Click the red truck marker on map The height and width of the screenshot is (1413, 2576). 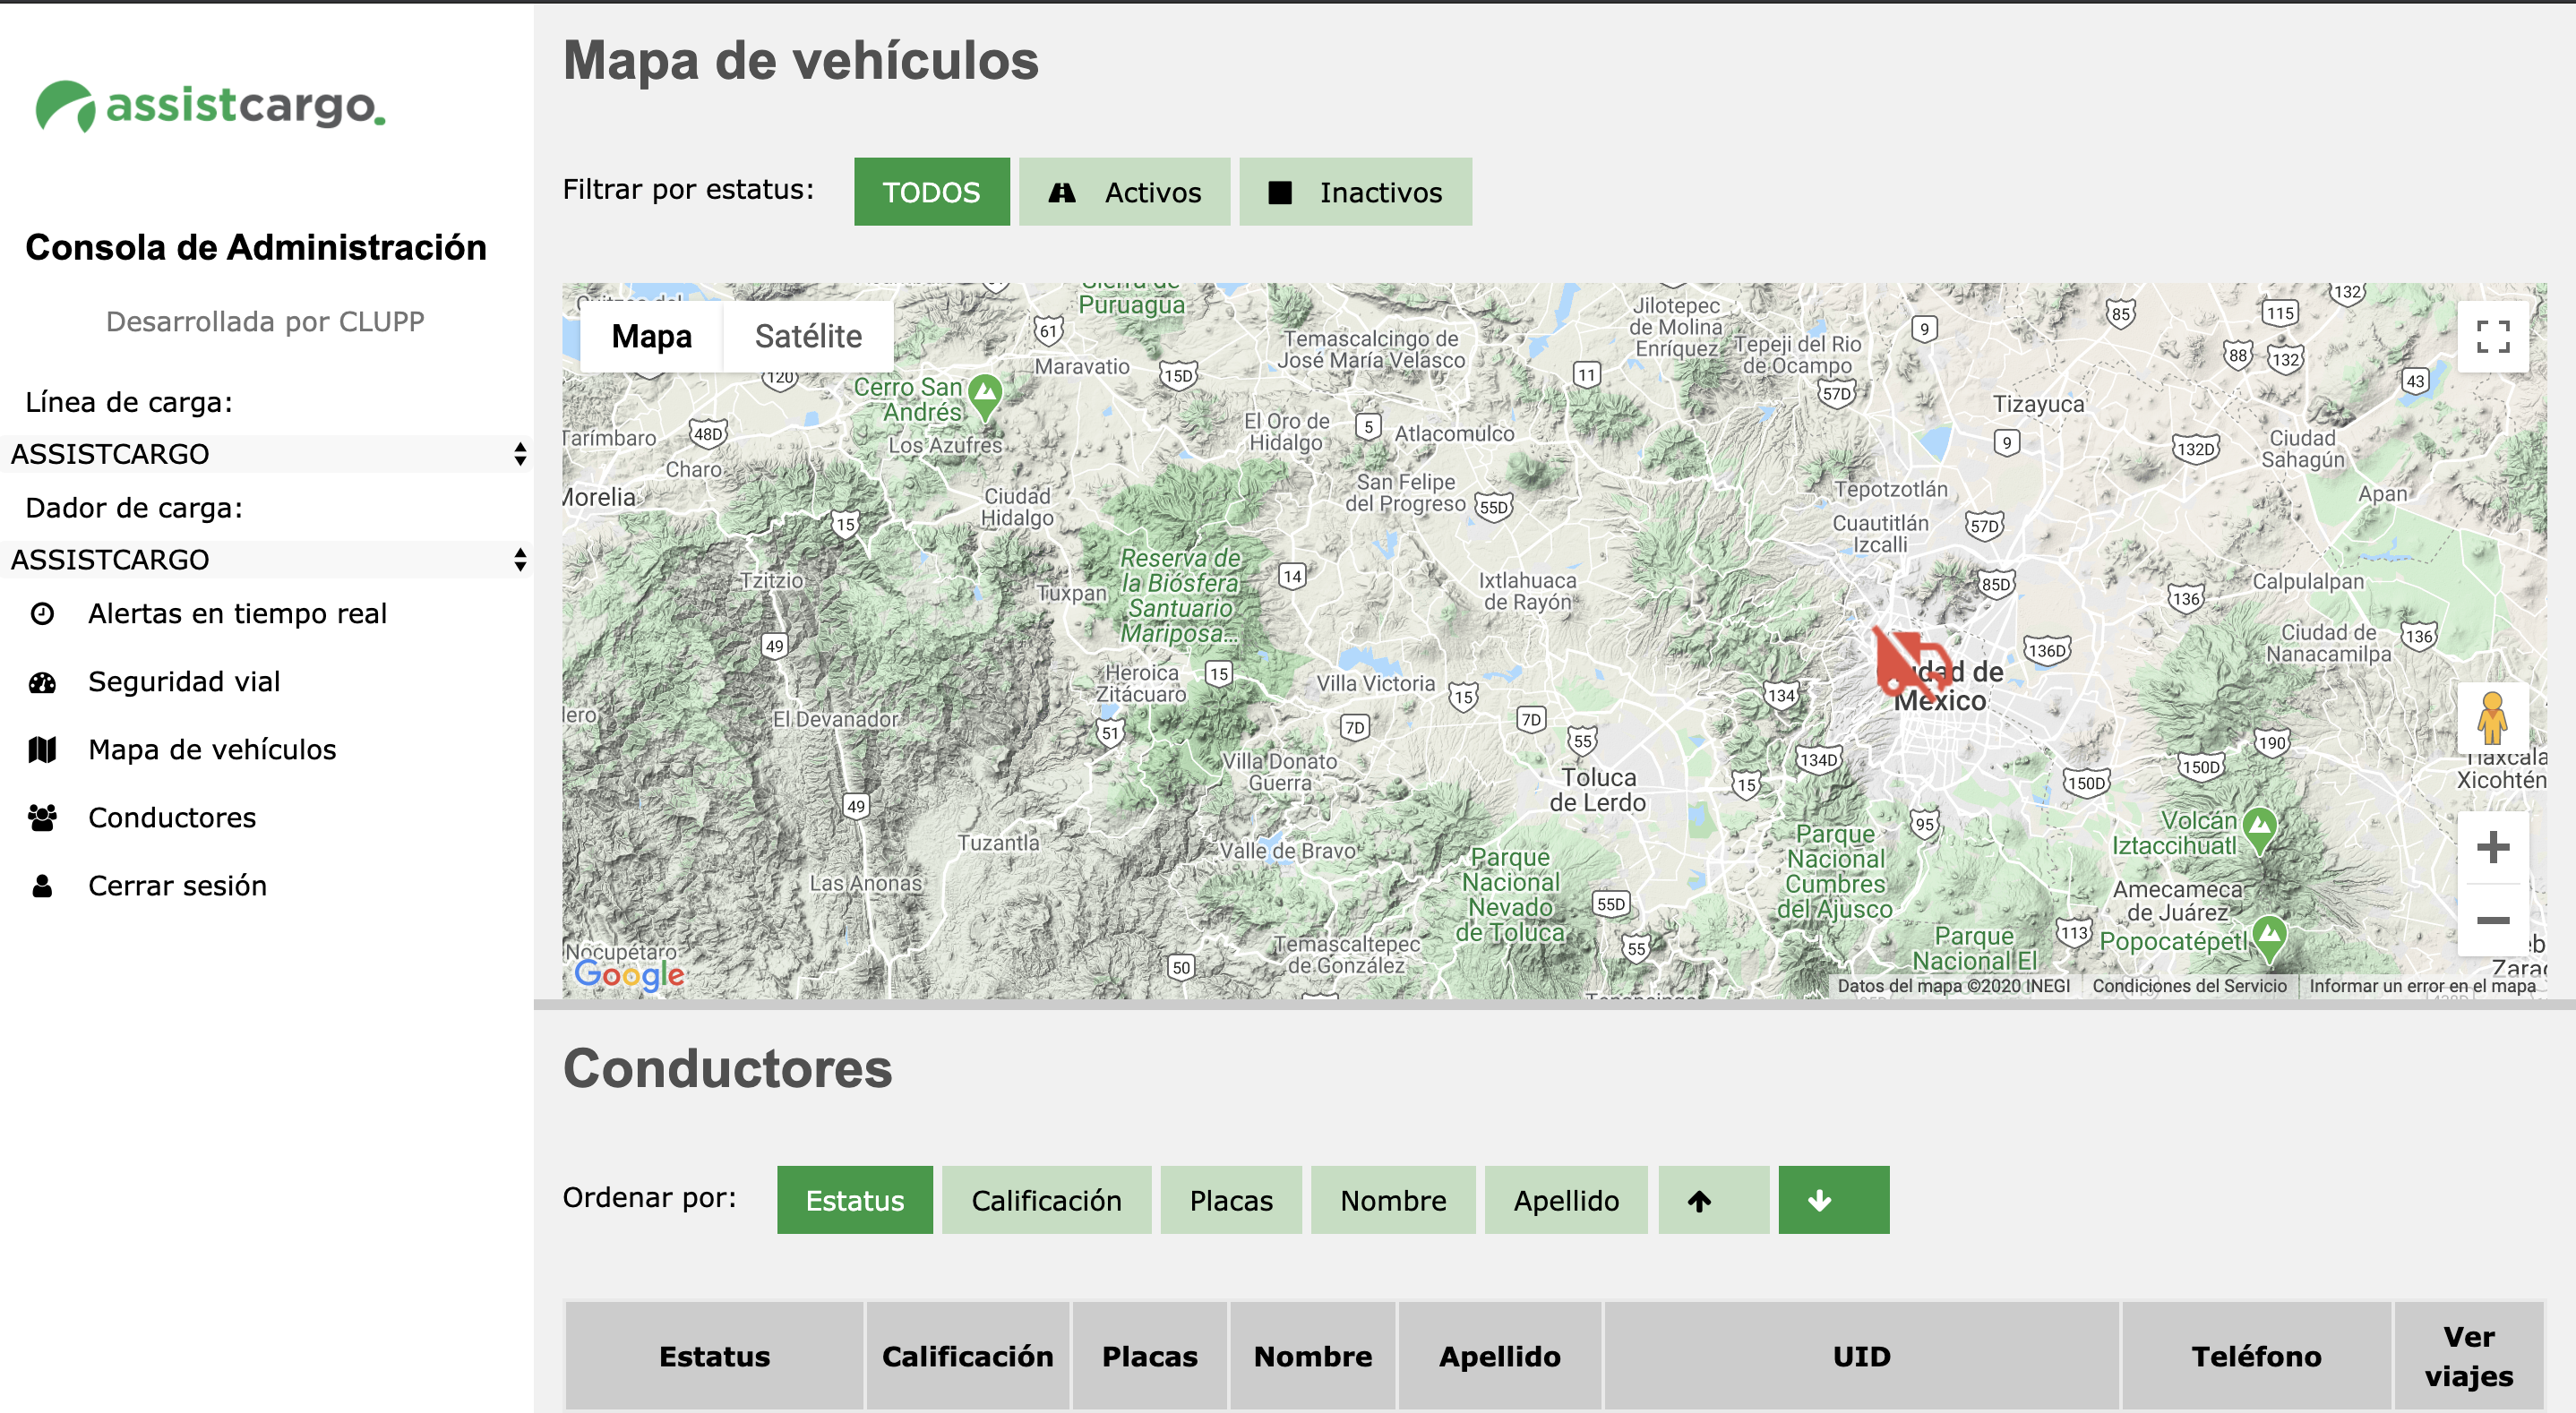pos(1908,662)
